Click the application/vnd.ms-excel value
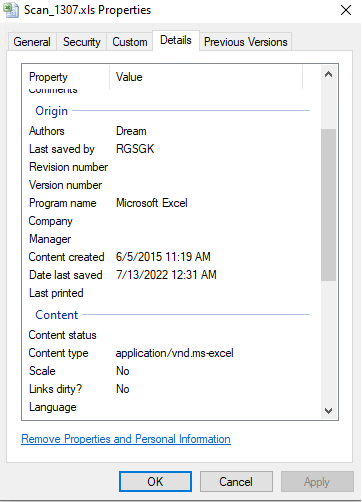 [x=174, y=353]
